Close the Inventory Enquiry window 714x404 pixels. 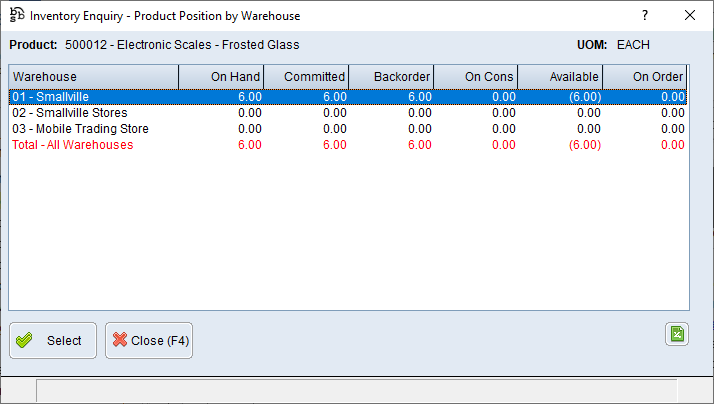point(689,16)
